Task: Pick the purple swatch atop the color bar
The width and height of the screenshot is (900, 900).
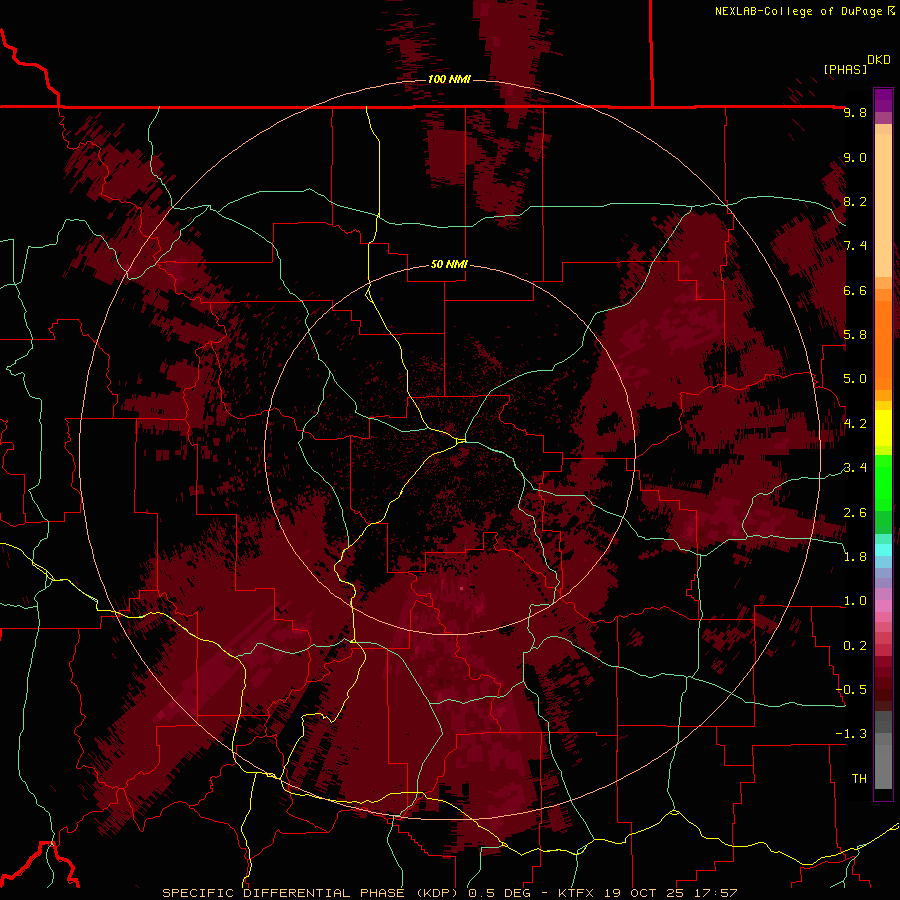Action: [883, 100]
